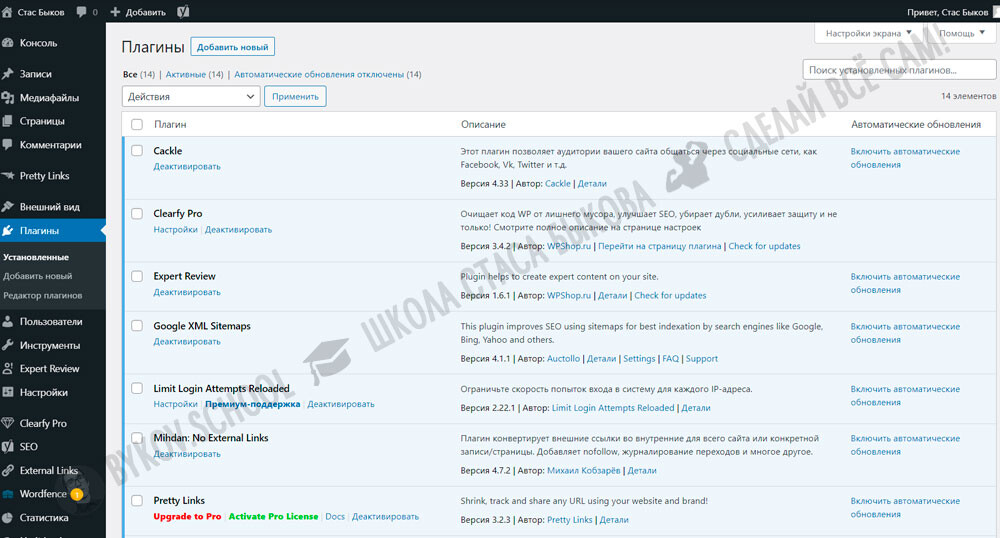Deactivate the Google XML Sitemaps plugin
This screenshot has width=1000, height=538.
click(187, 342)
